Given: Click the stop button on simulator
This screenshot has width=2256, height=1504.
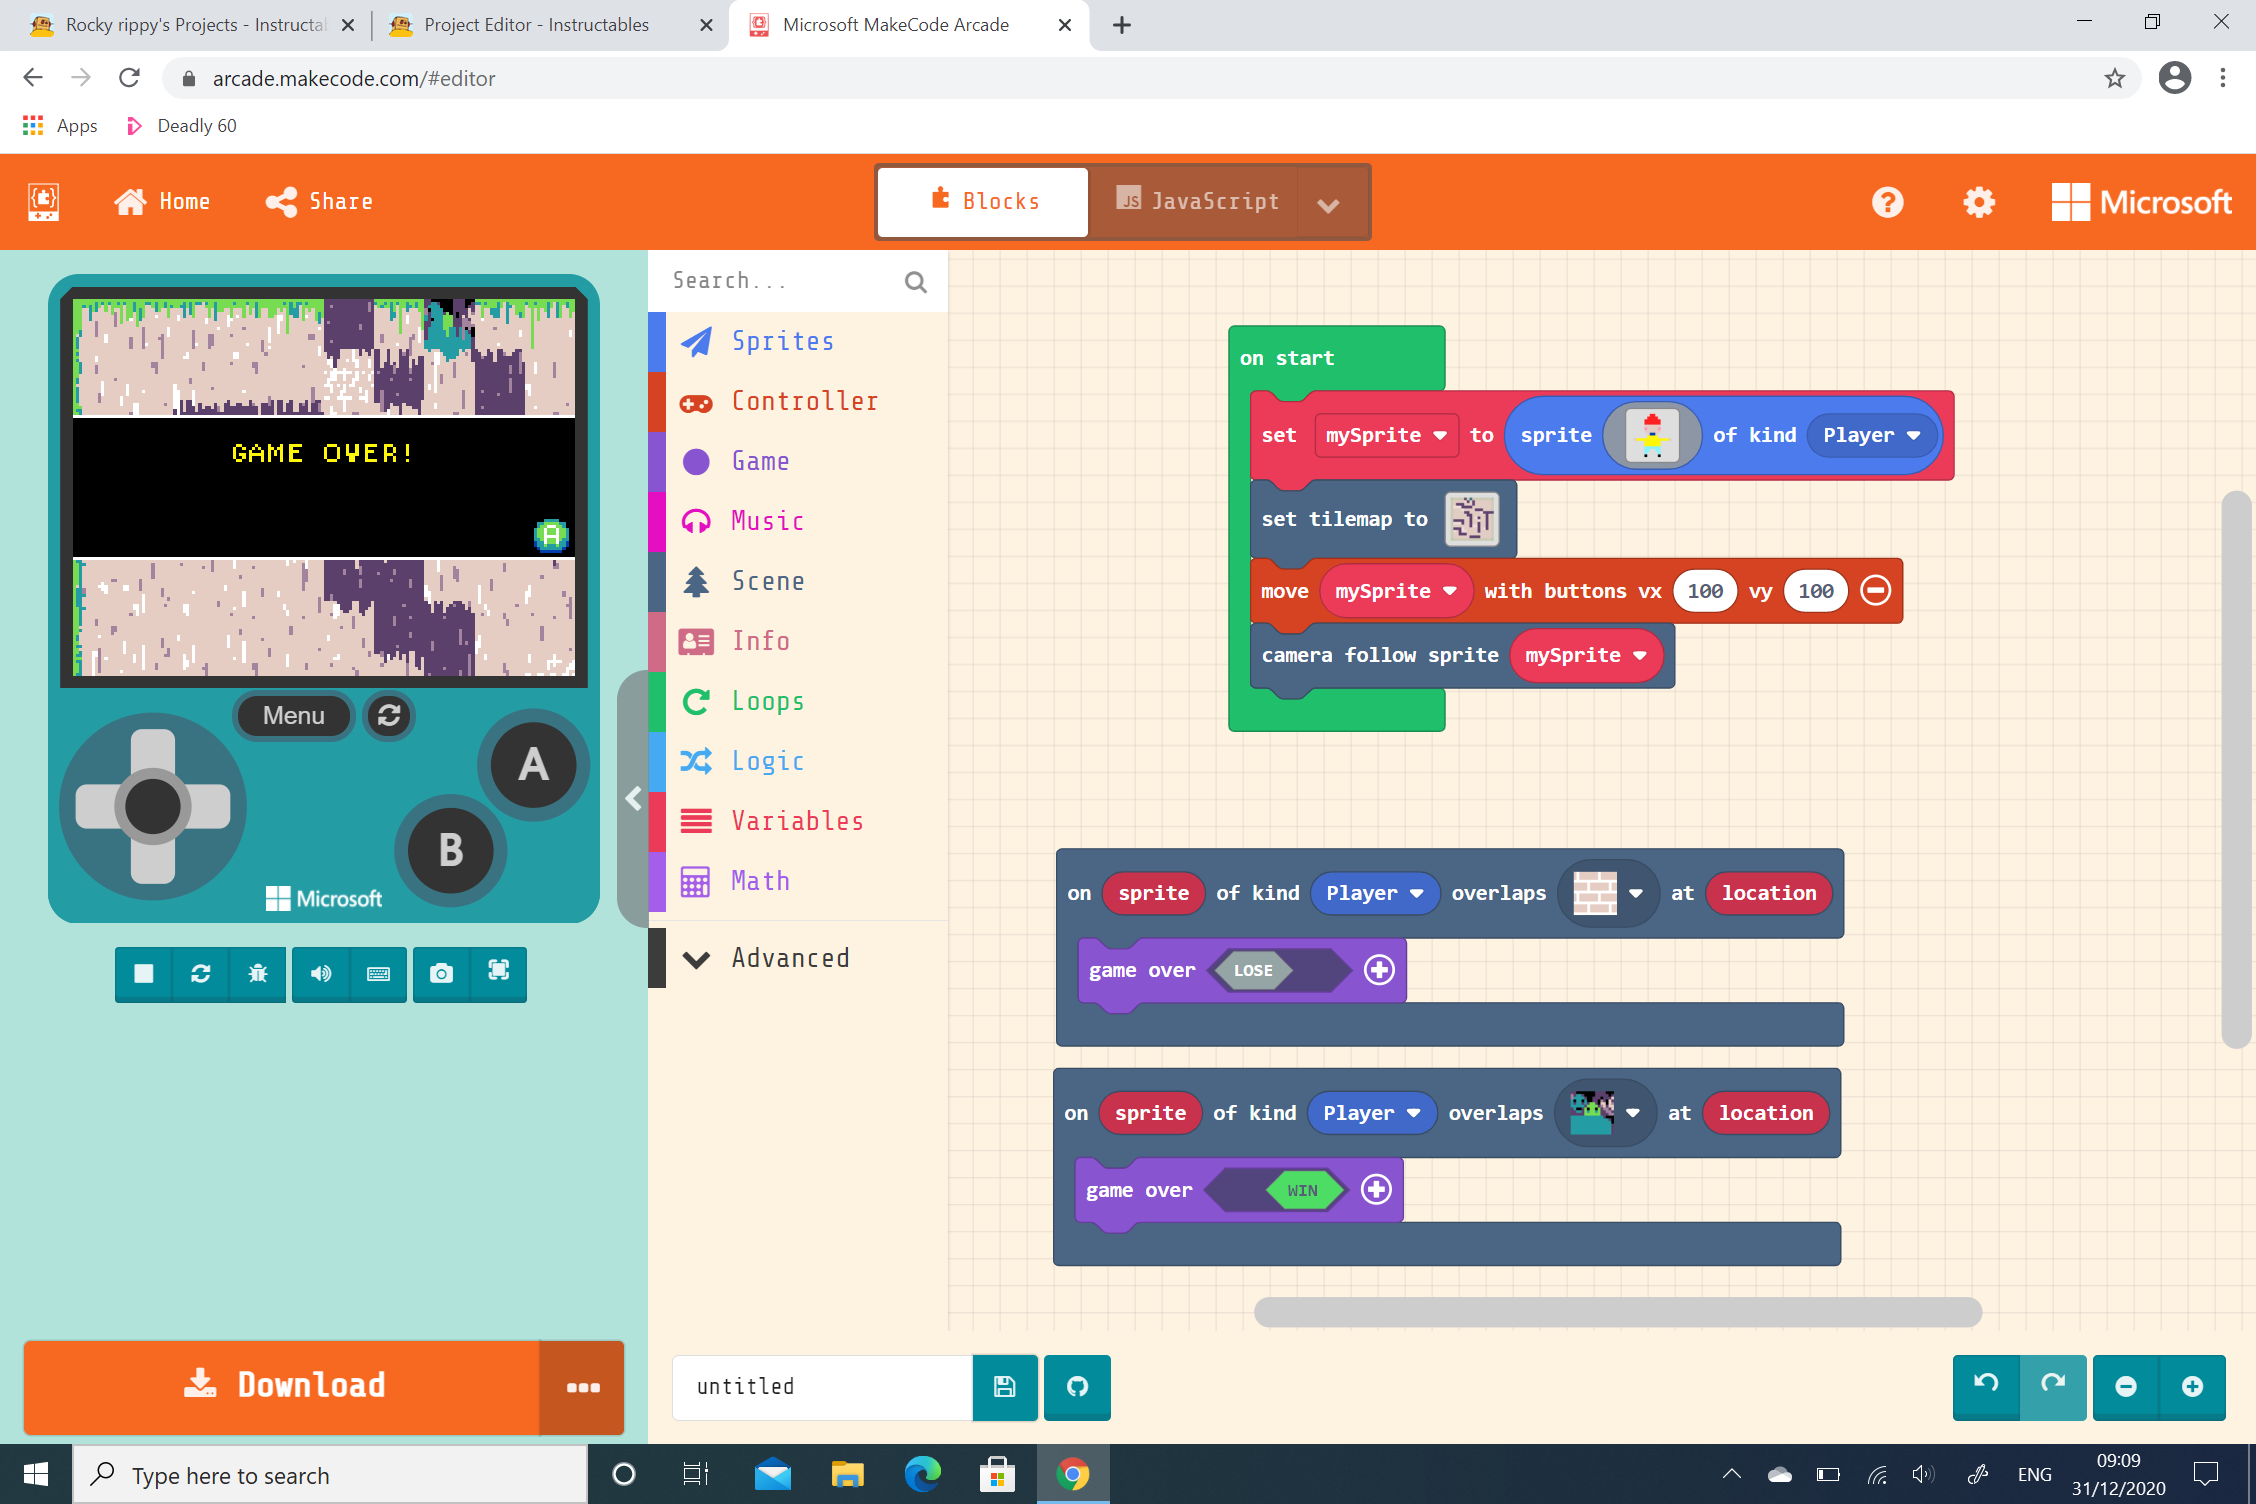Looking at the screenshot, I should coord(143,974).
